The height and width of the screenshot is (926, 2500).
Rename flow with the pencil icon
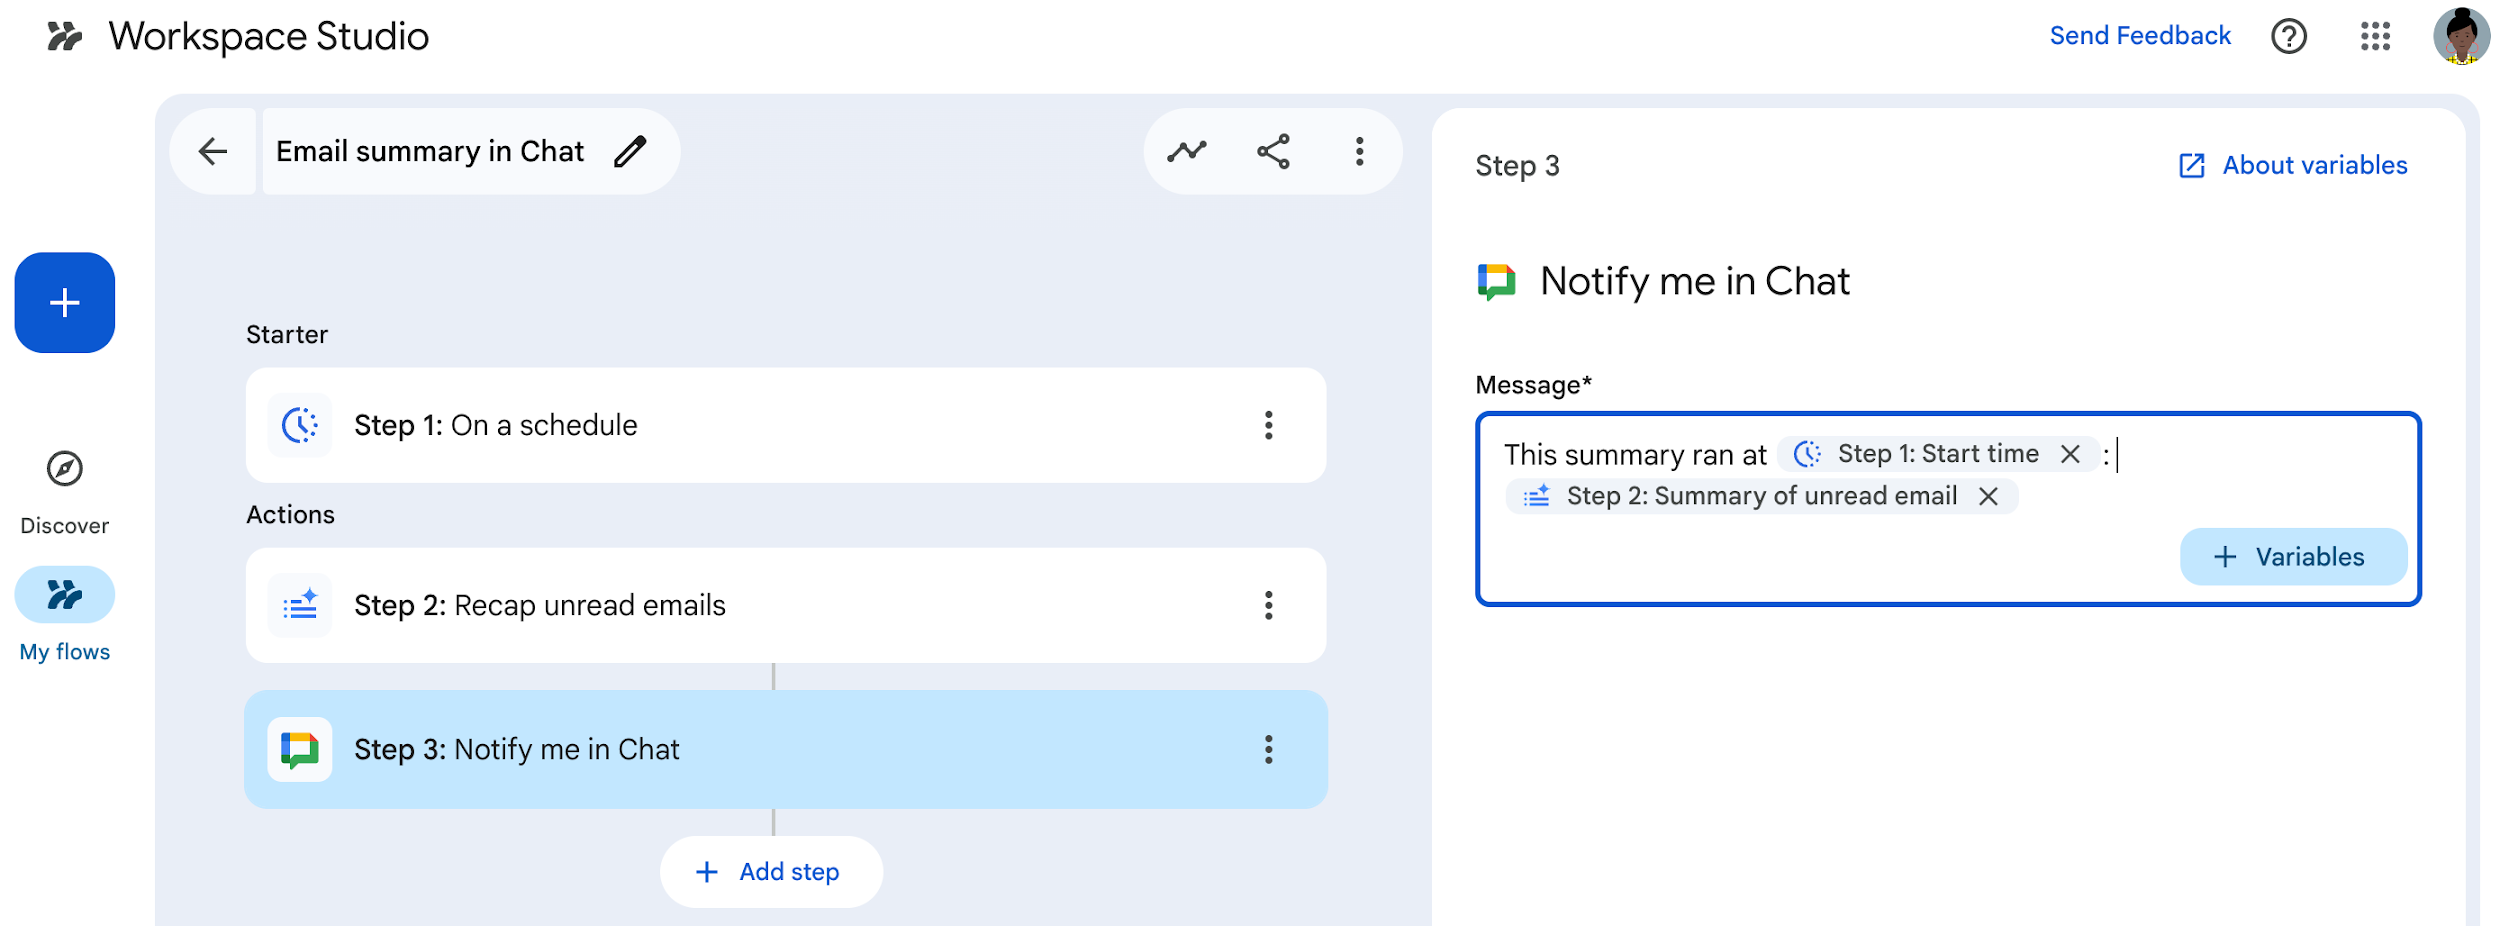630,152
